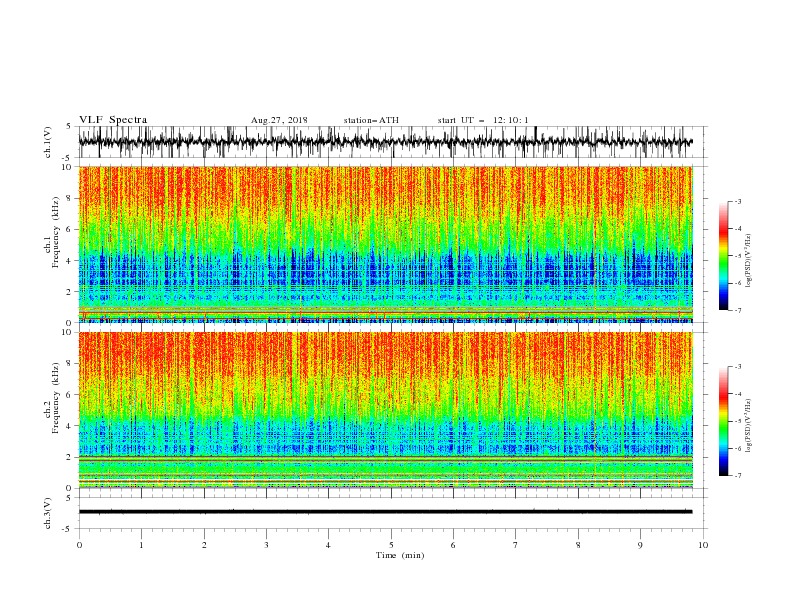792x612 pixels.
Task: Click the ch.1 color bar log(PSD) label
Action: tap(749, 261)
